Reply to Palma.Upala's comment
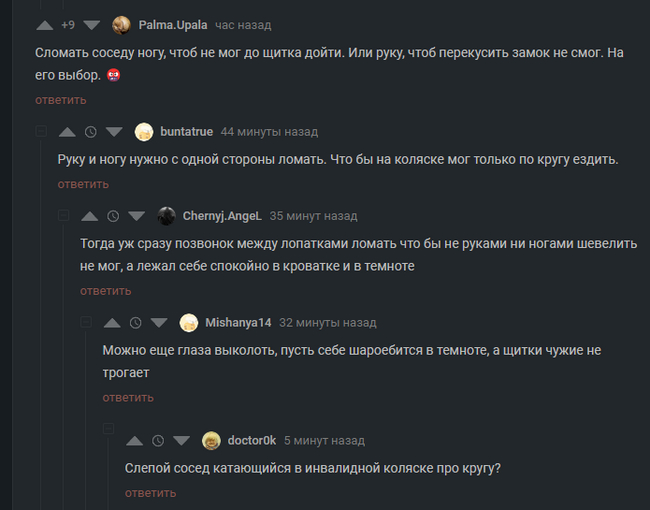 (60, 100)
